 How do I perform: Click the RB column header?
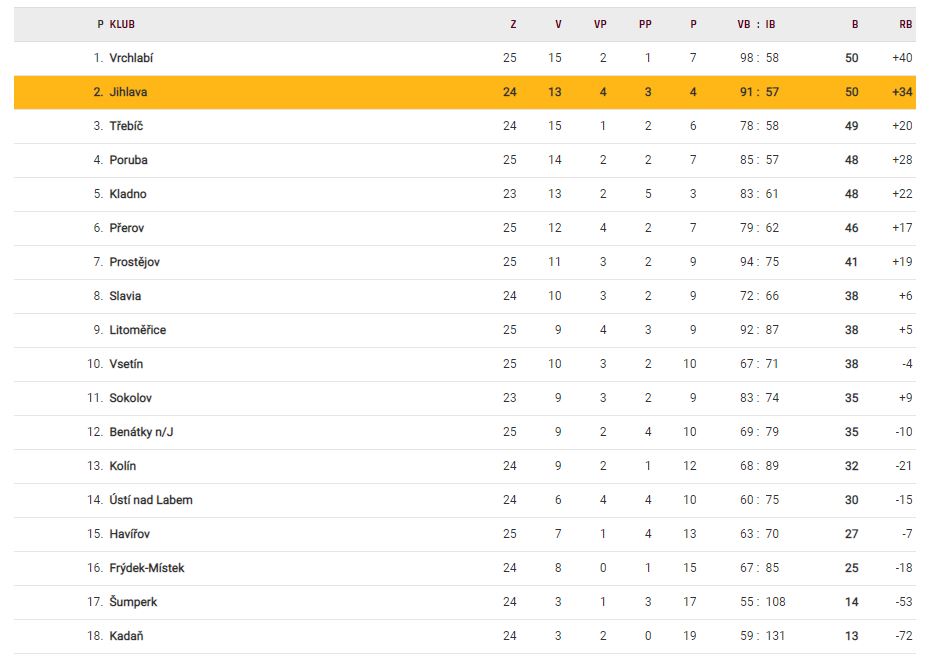click(x=905, y=24)
